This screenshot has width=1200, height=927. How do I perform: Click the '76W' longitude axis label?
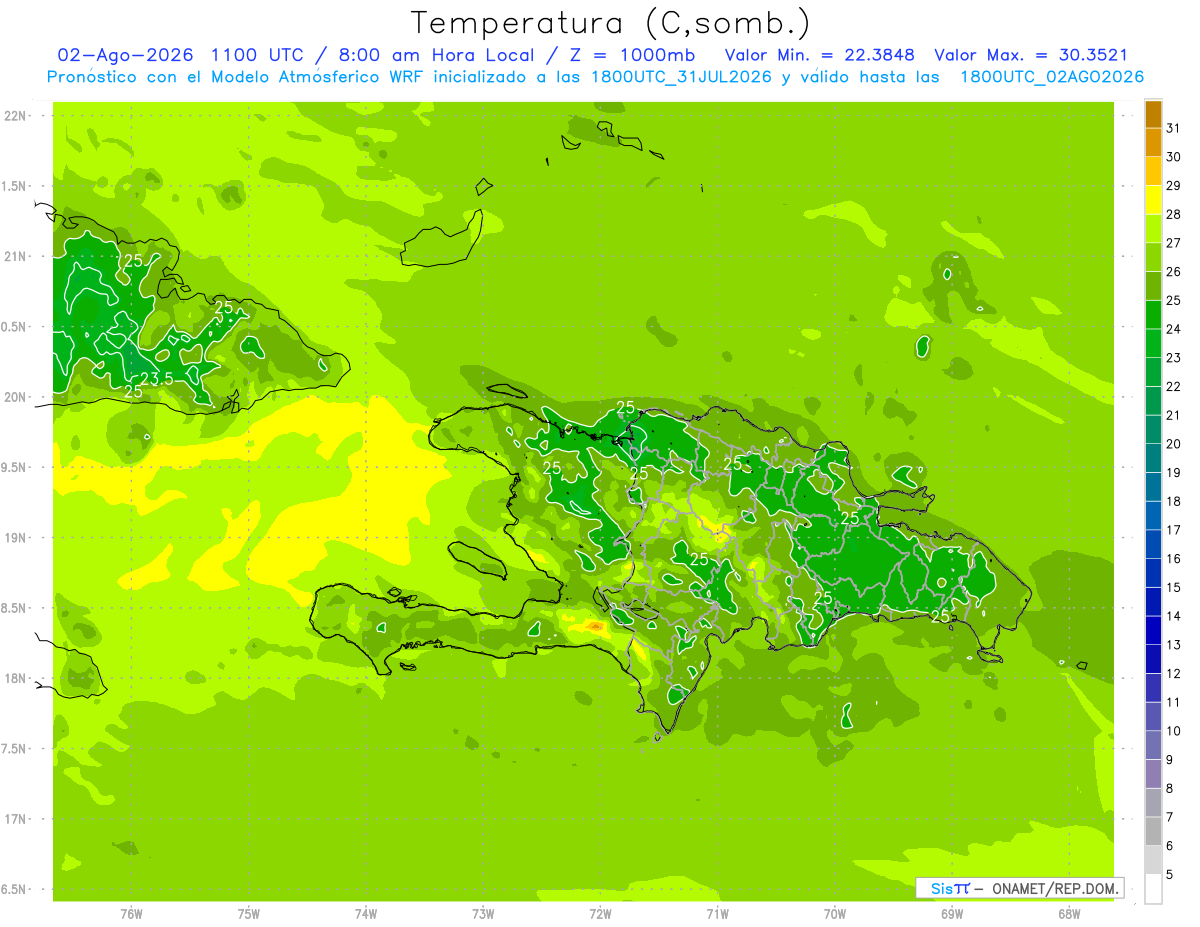[x=131, y=914]
